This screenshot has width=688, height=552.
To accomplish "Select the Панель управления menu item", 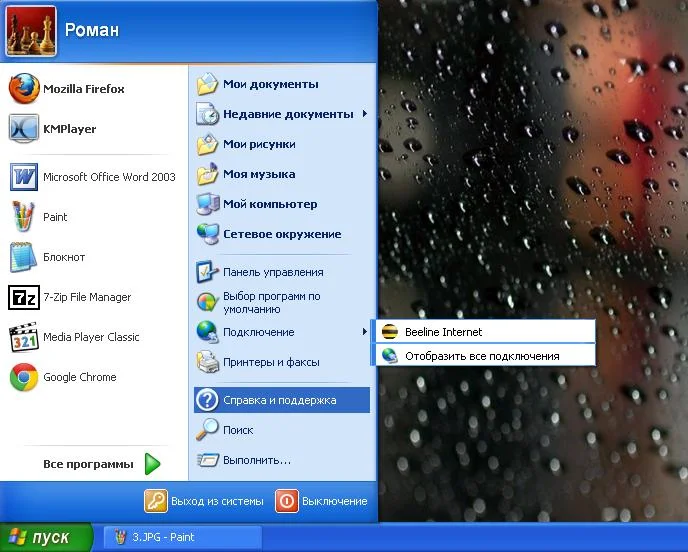I will (282, 272).
